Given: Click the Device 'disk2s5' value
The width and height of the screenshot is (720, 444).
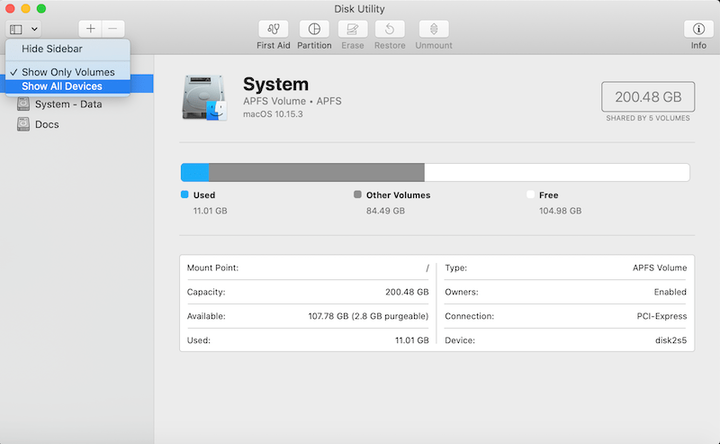Looking at the screenshot, I should coord(671,340).
